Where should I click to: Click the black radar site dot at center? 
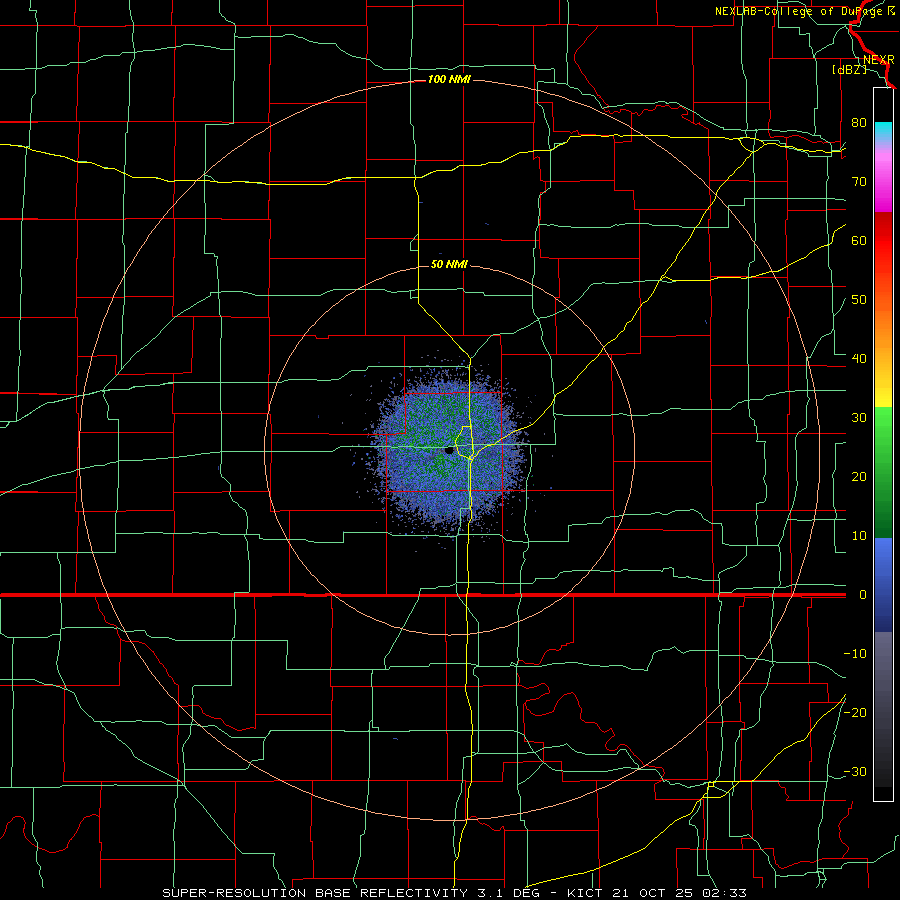click(449, 451)
